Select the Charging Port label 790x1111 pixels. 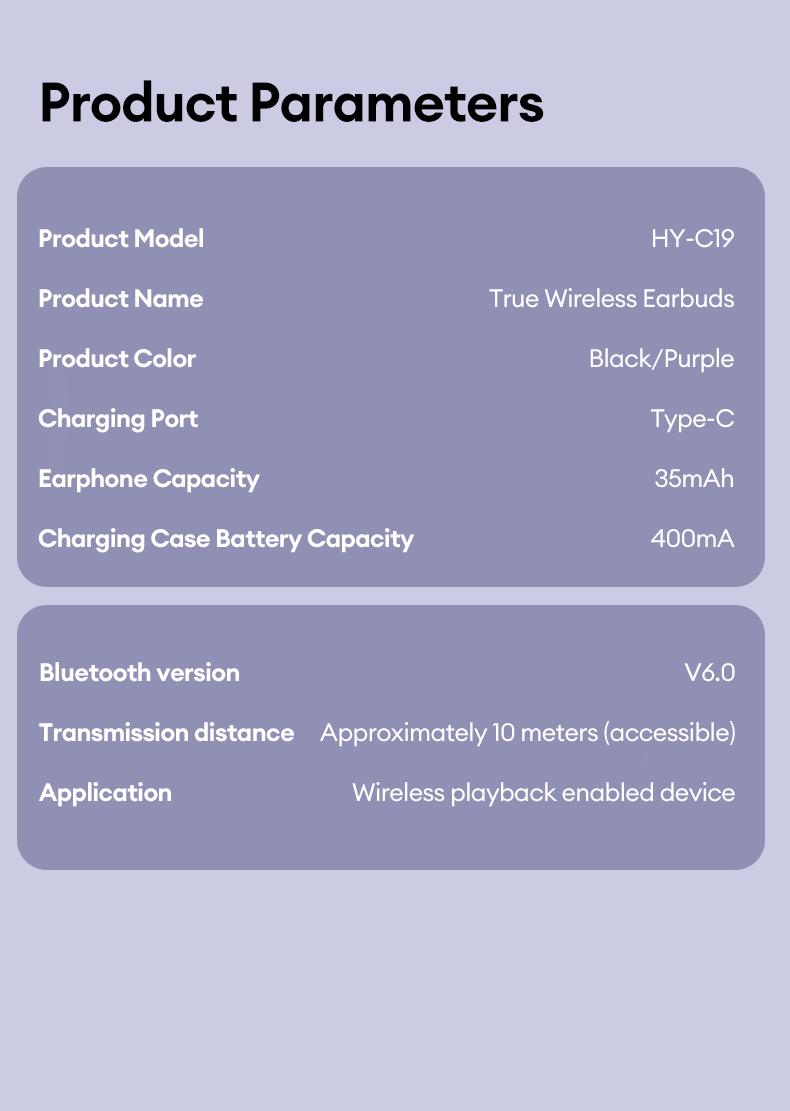click(x=118, y=419)
